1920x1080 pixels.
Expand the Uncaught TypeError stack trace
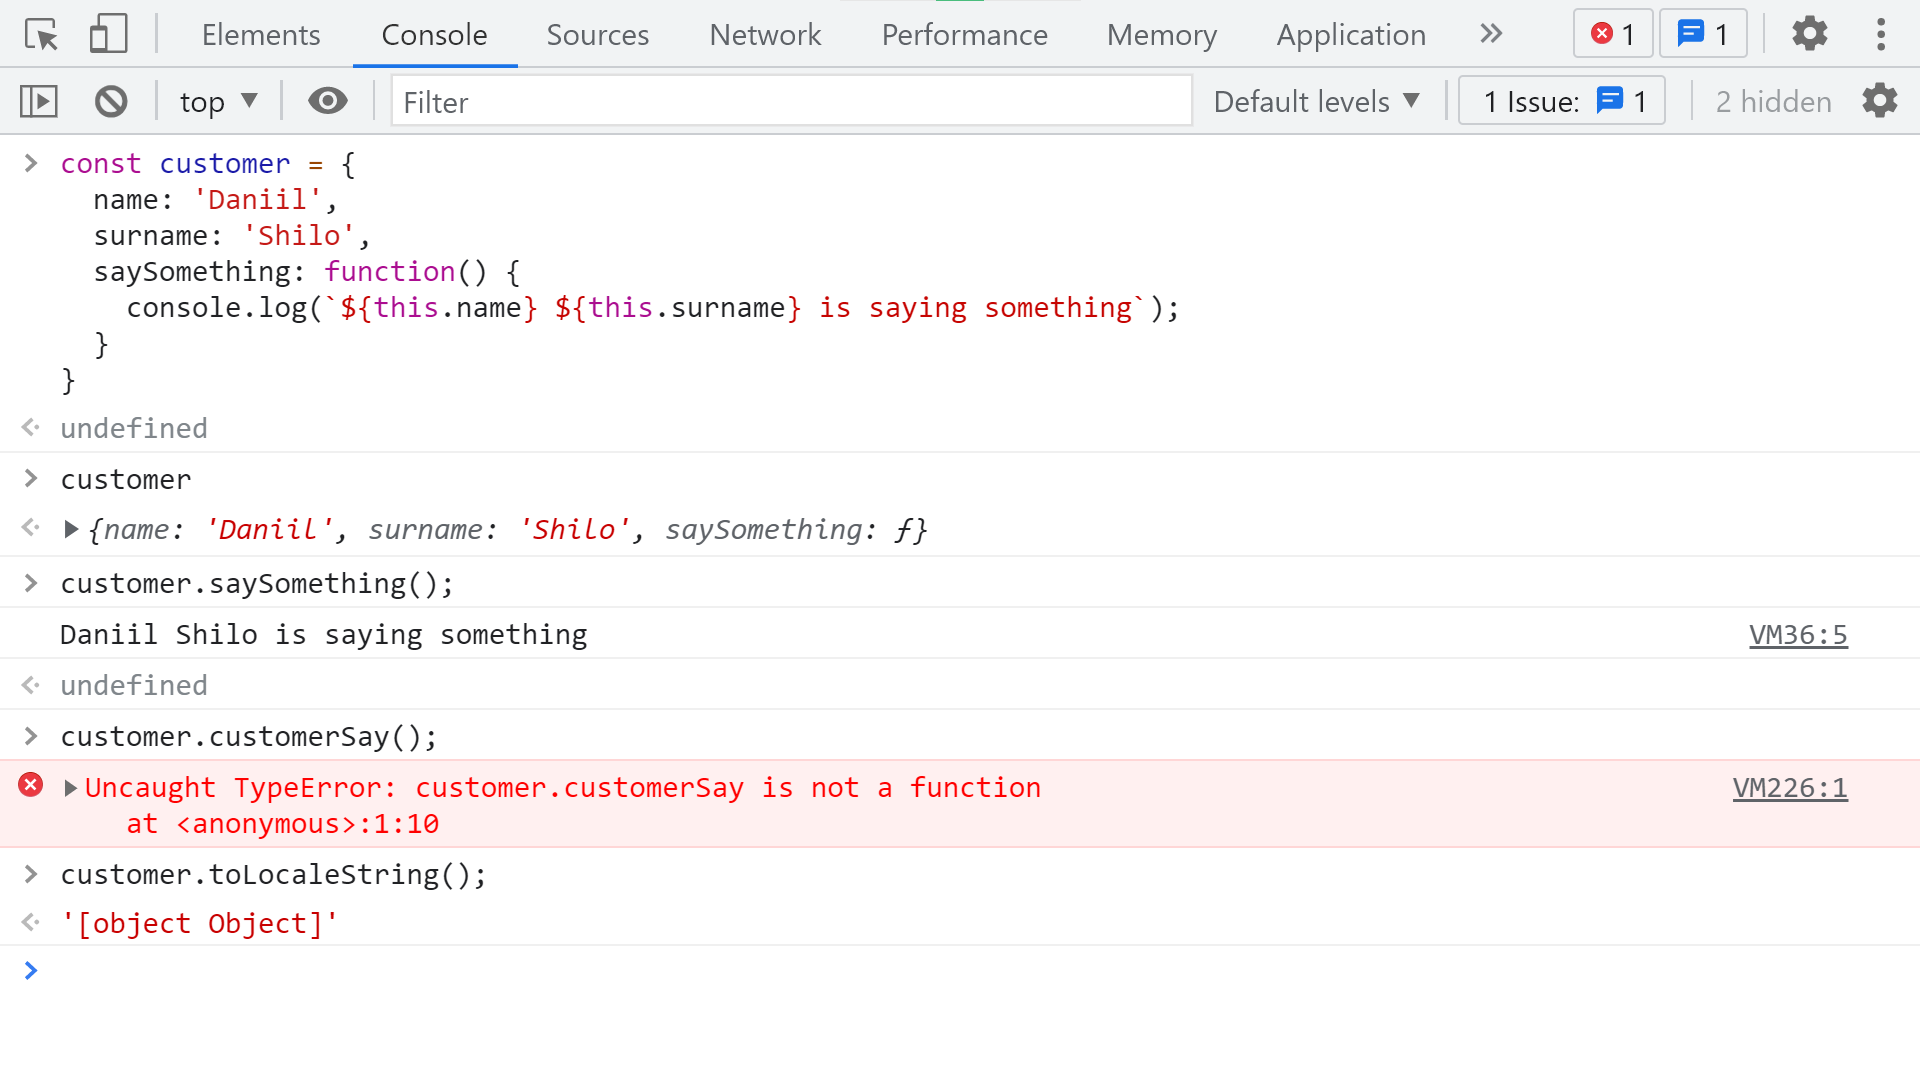(x=71, y=788)
